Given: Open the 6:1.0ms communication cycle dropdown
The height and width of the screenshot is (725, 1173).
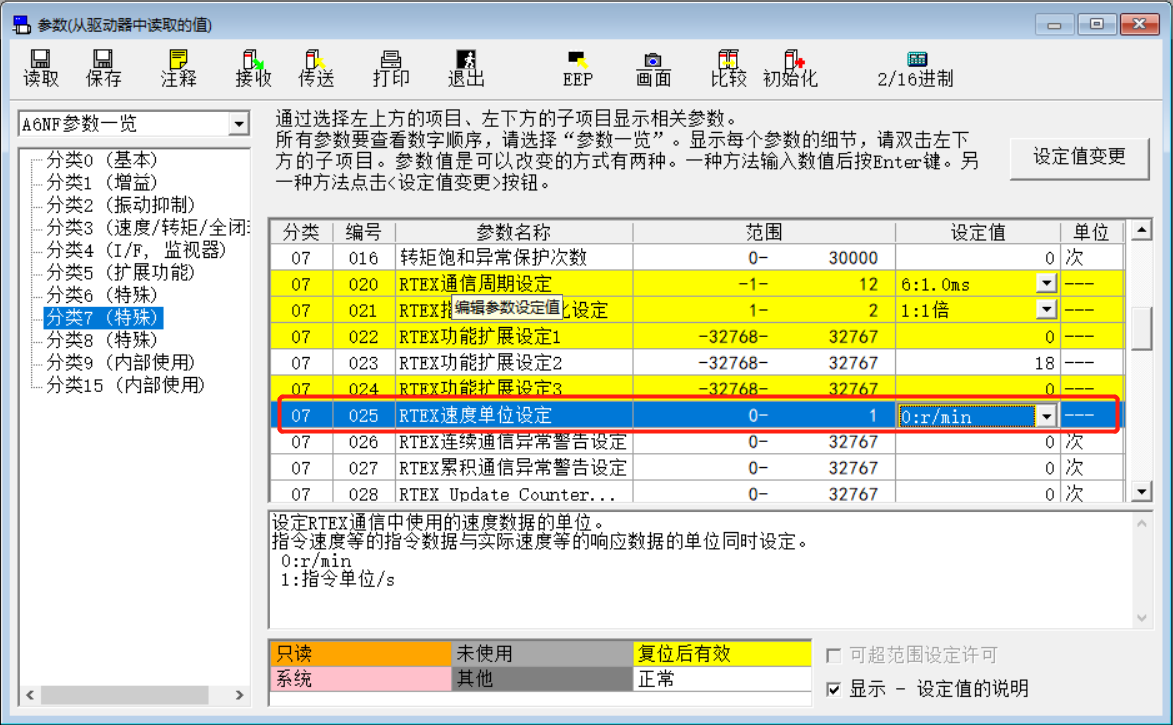Looking at the screenshot, I should 1045,284.
